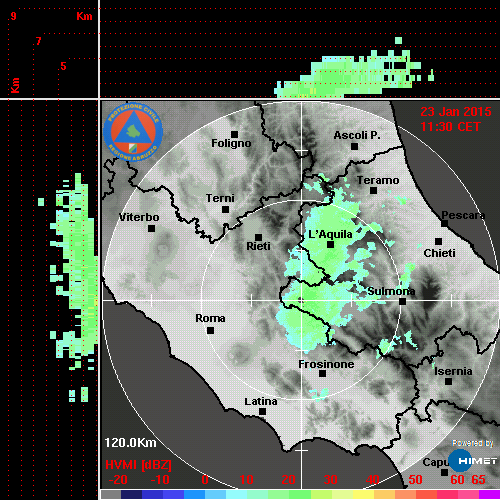Click the '-10' scale value
Image resolution: width=500 pixels, height=500 pixels.
pyautogui.click(x=160, y=480)
